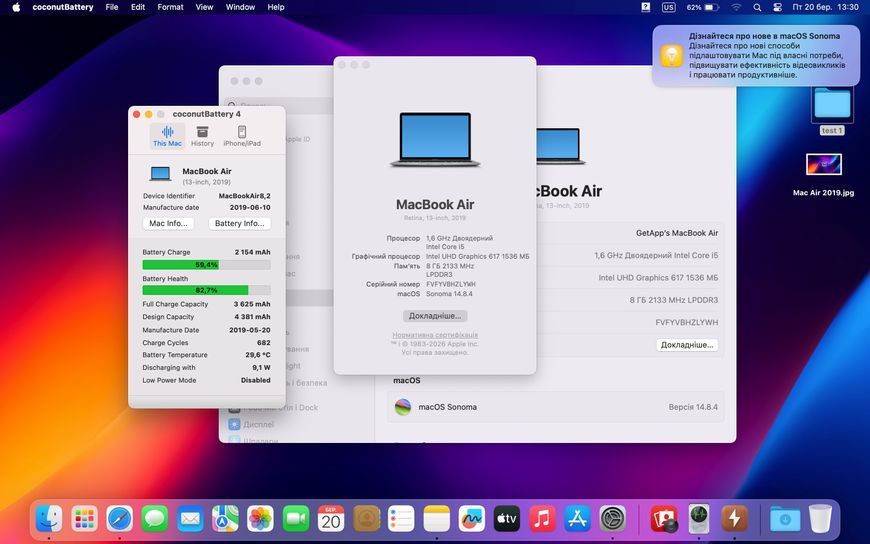Select the Charge Cycles value 682
The width and height of the screenshot is (870, 544).
coord(264,342)
